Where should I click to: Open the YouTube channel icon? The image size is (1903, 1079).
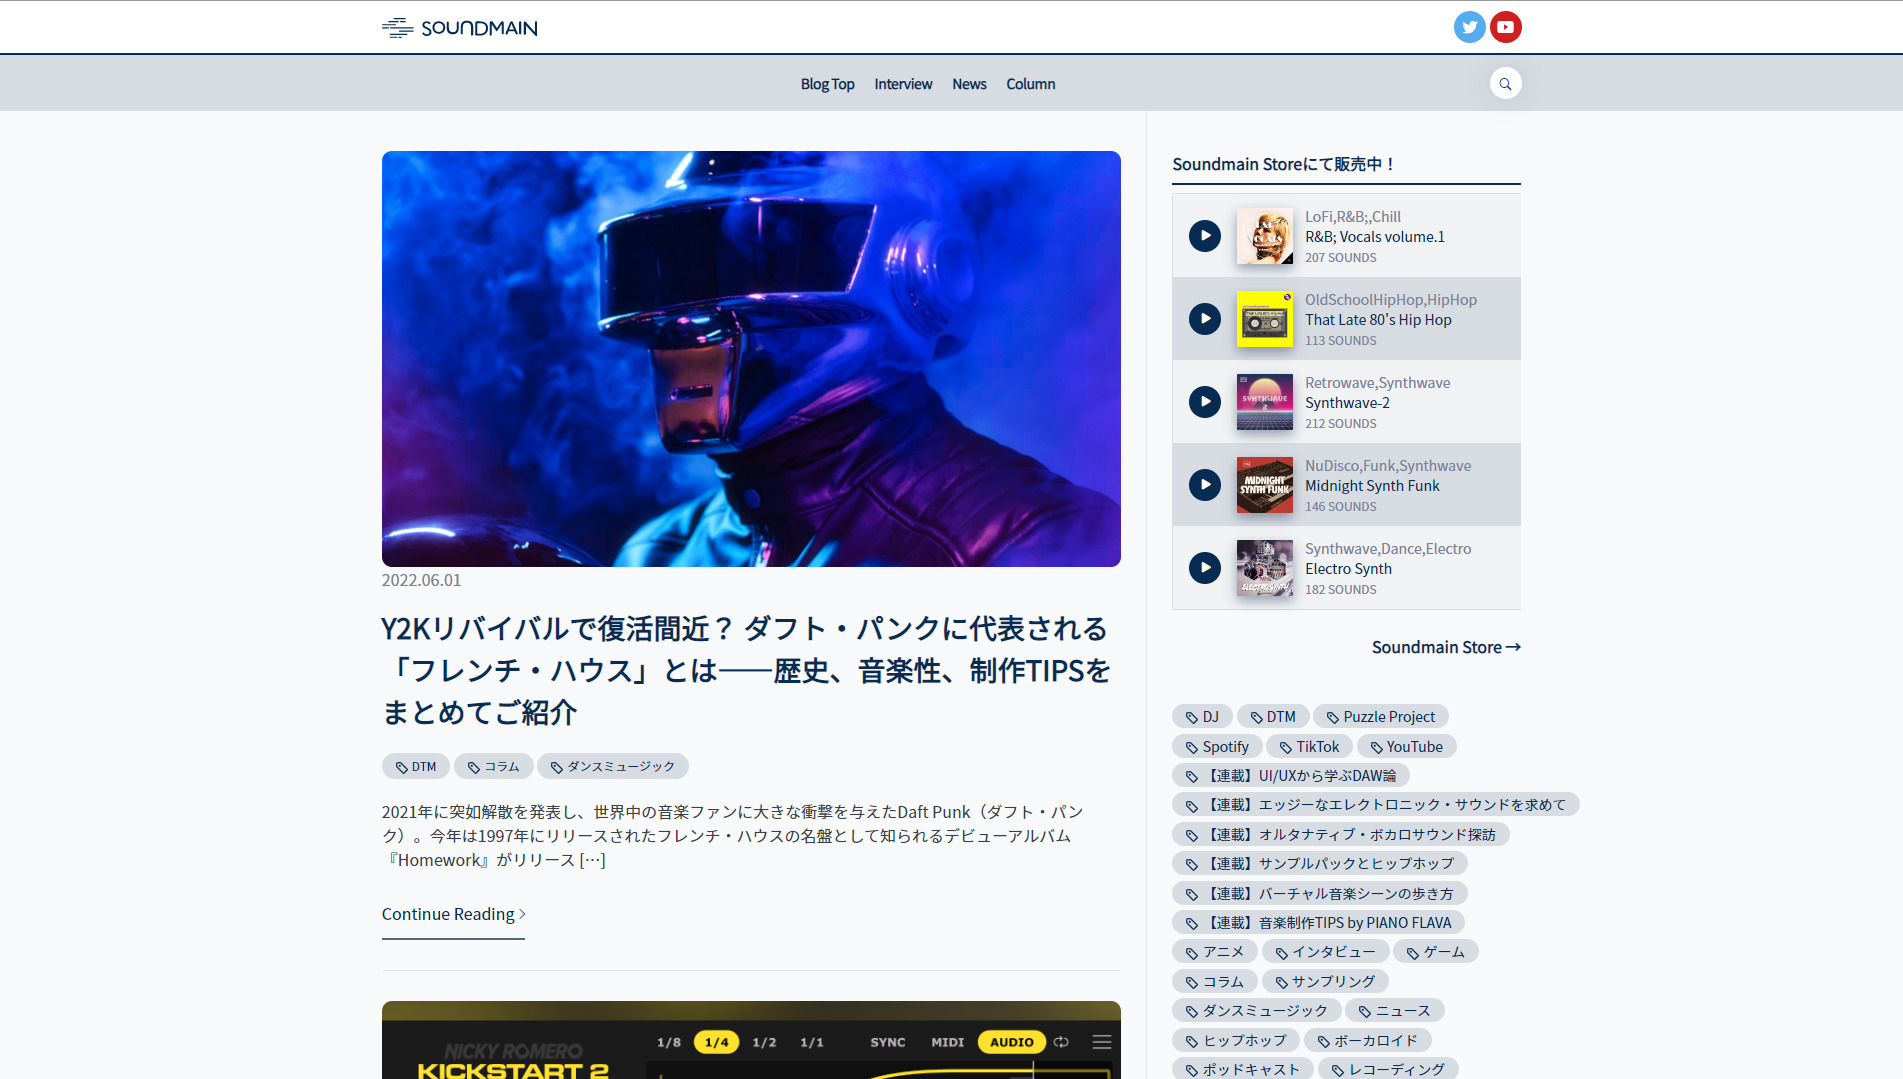coord(1505,27)
